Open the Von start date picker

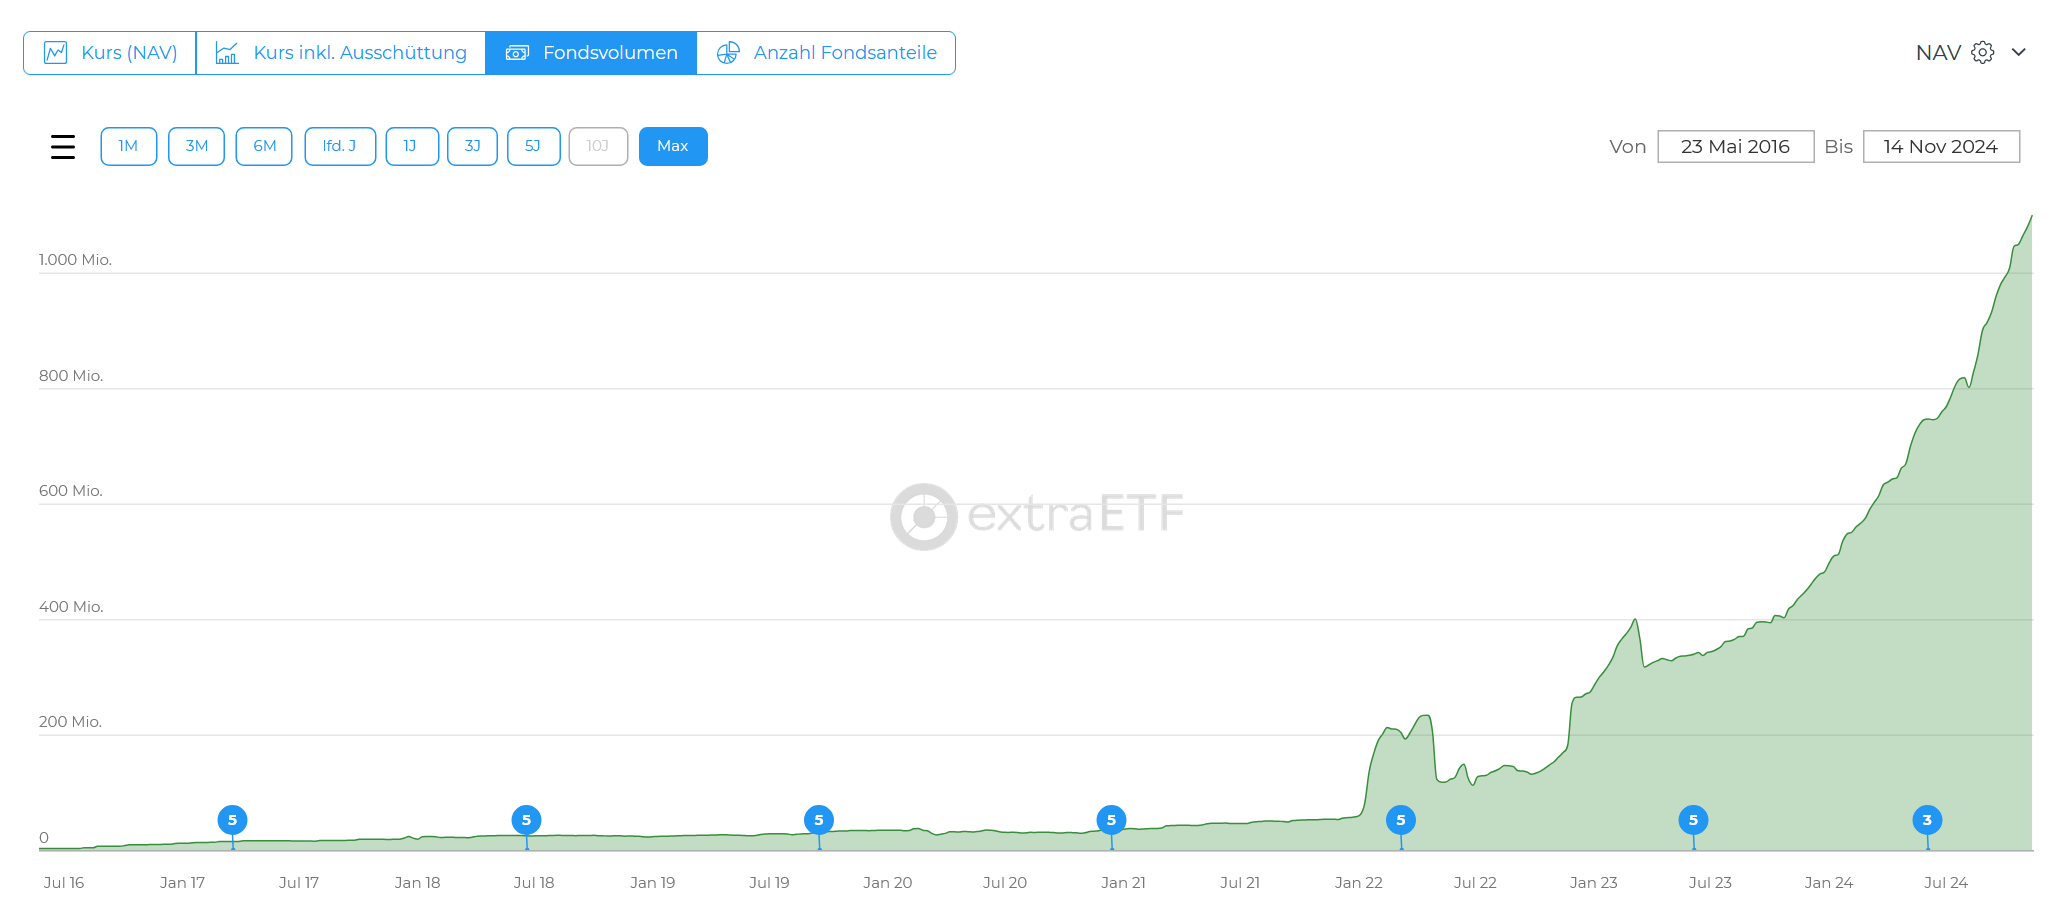tap(1735, 146)
